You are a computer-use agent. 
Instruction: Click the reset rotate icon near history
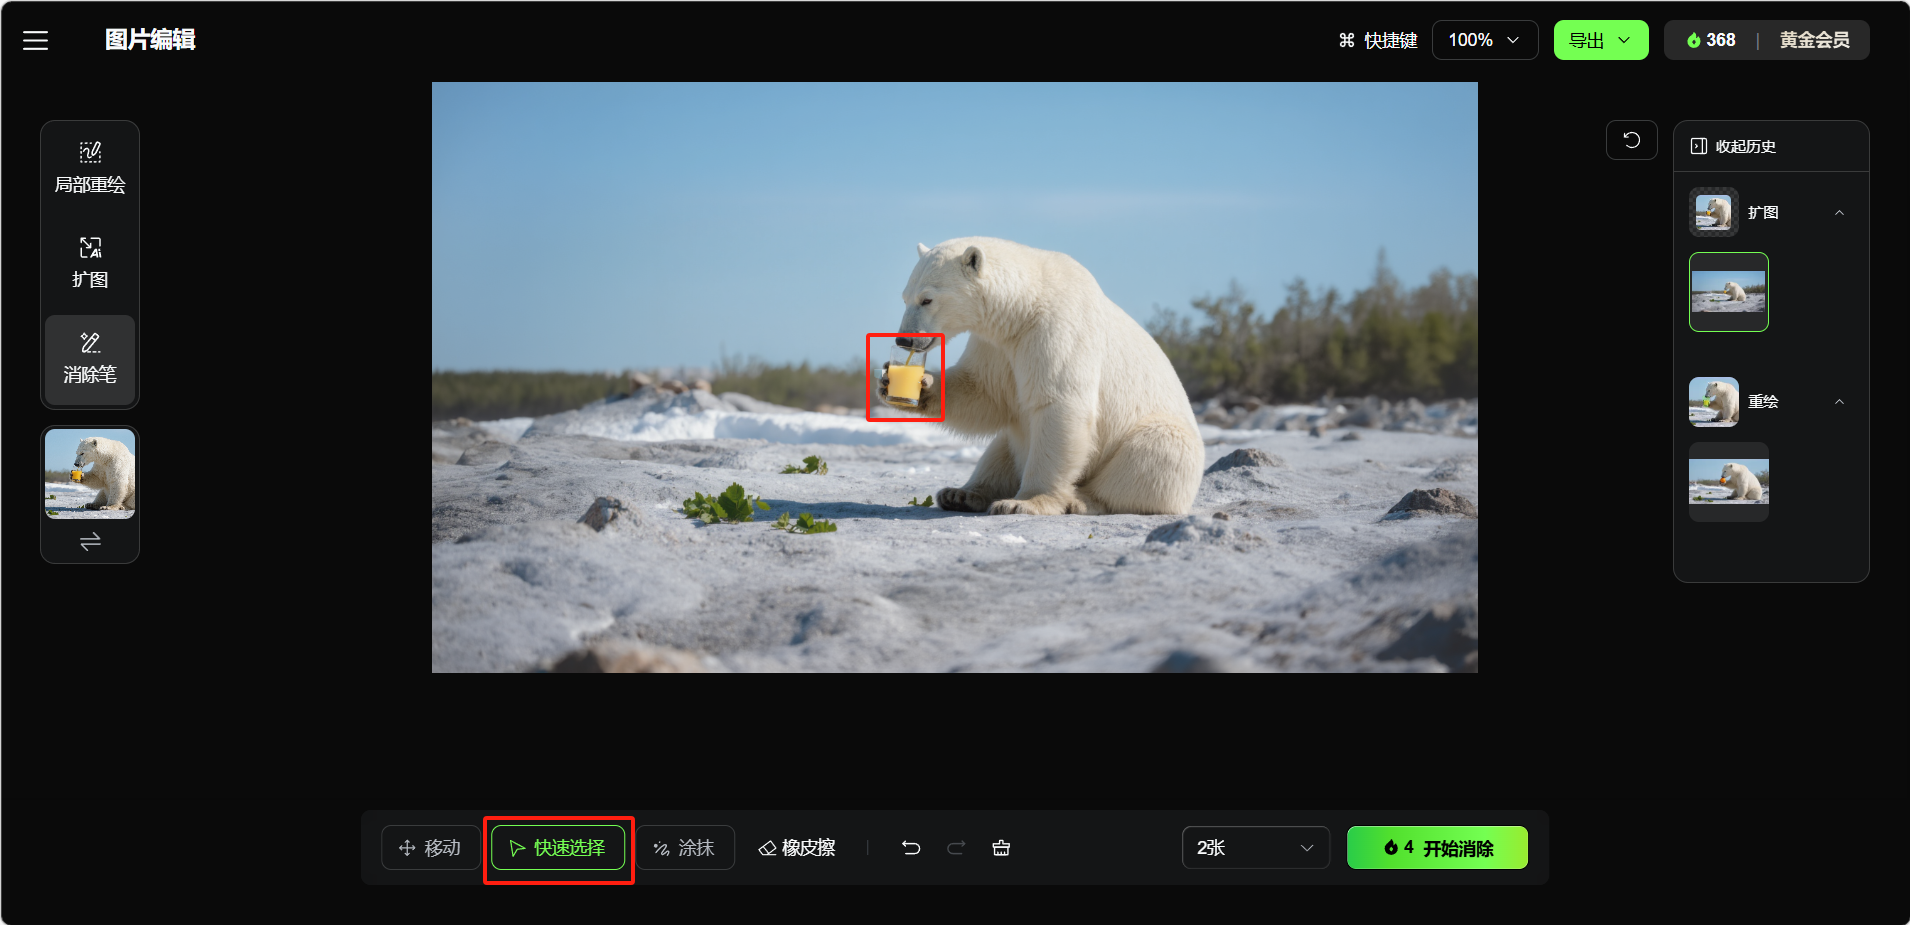1631,140
